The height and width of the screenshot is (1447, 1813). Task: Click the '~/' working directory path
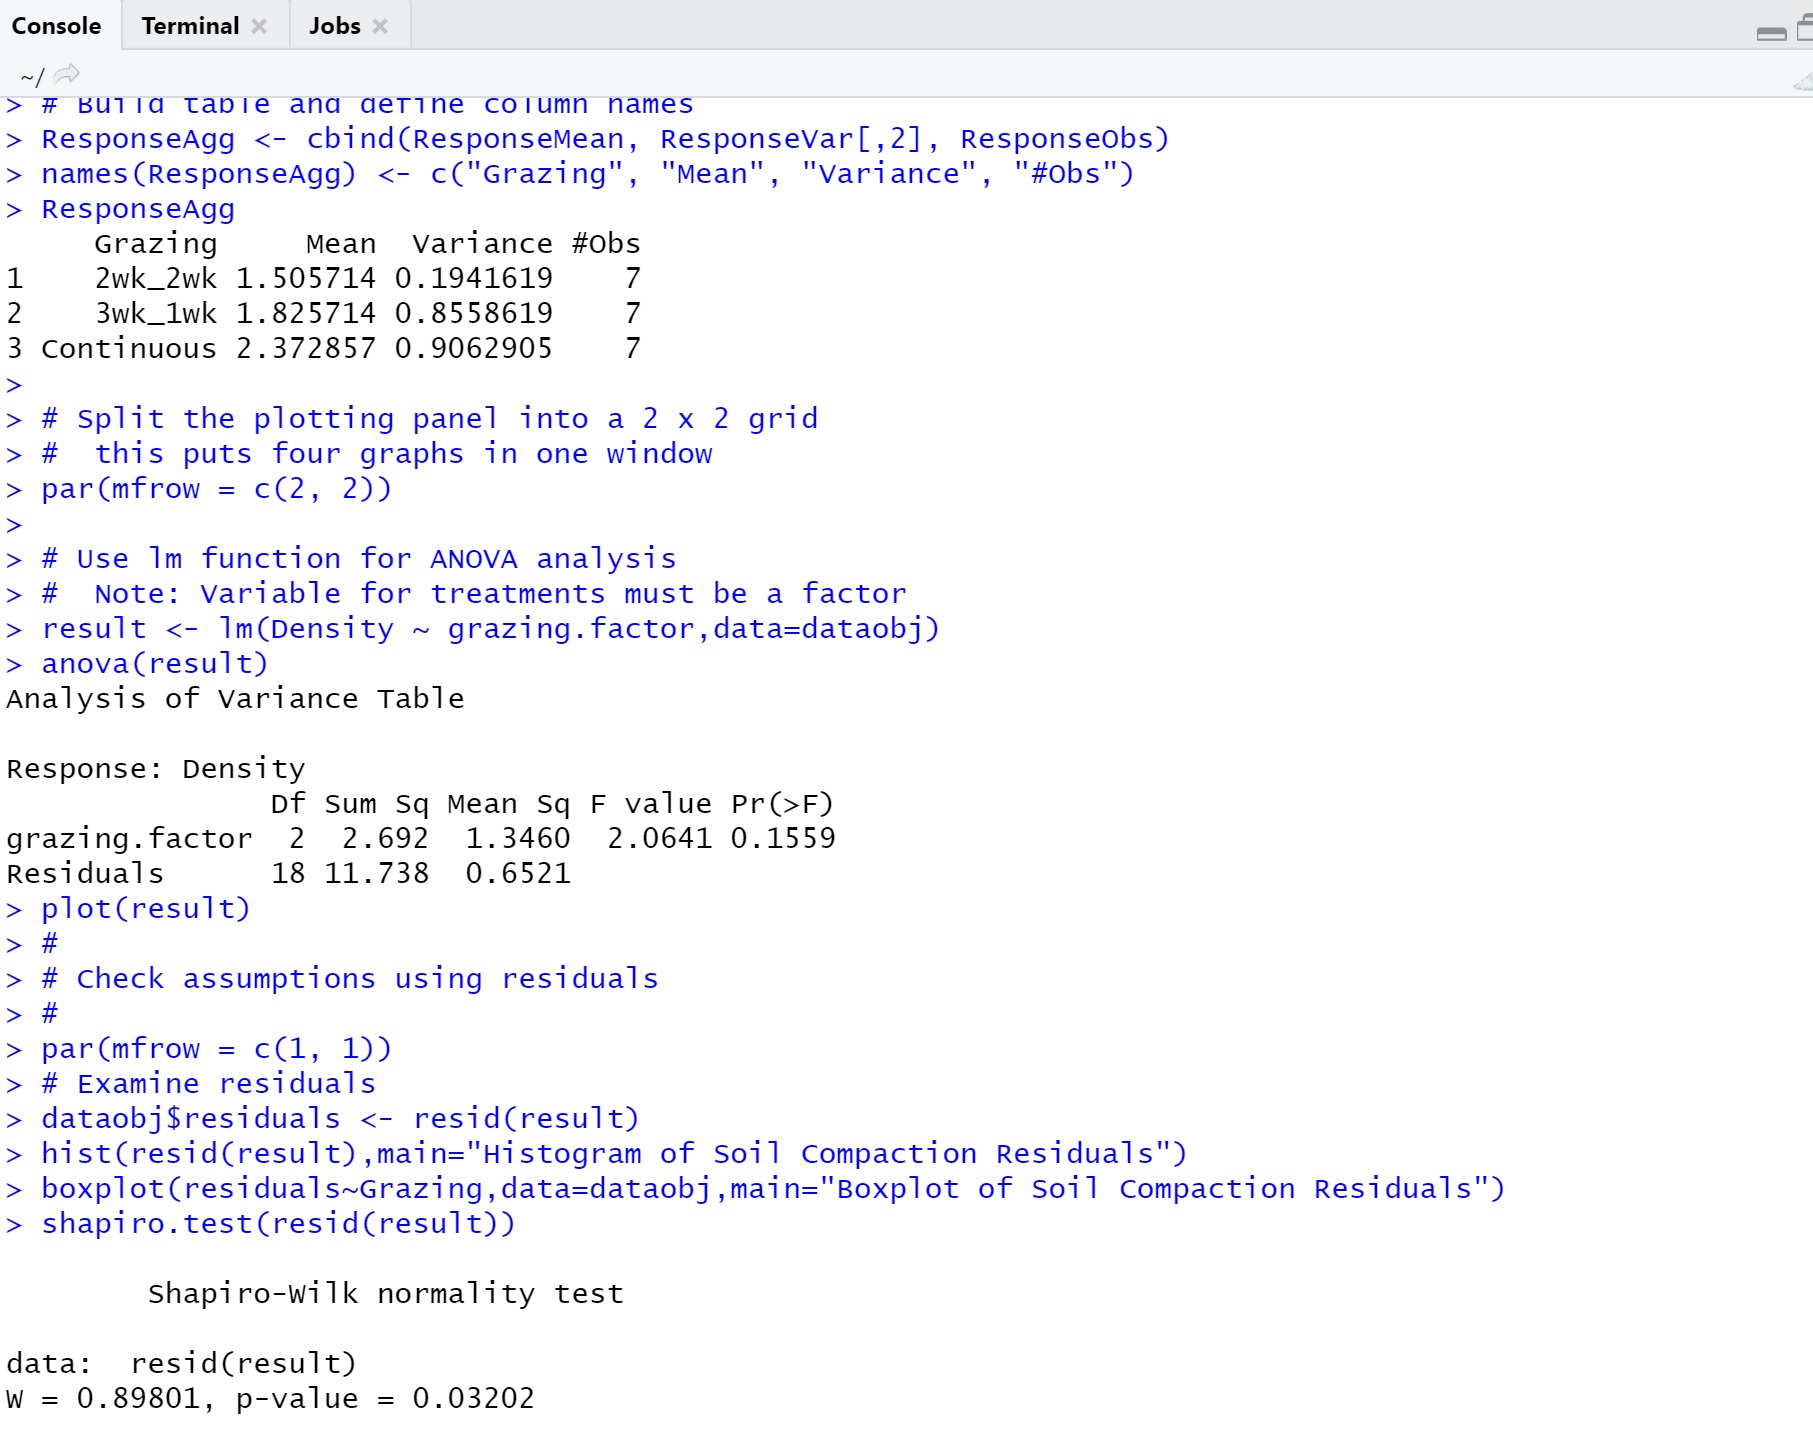tap(32, 76)
